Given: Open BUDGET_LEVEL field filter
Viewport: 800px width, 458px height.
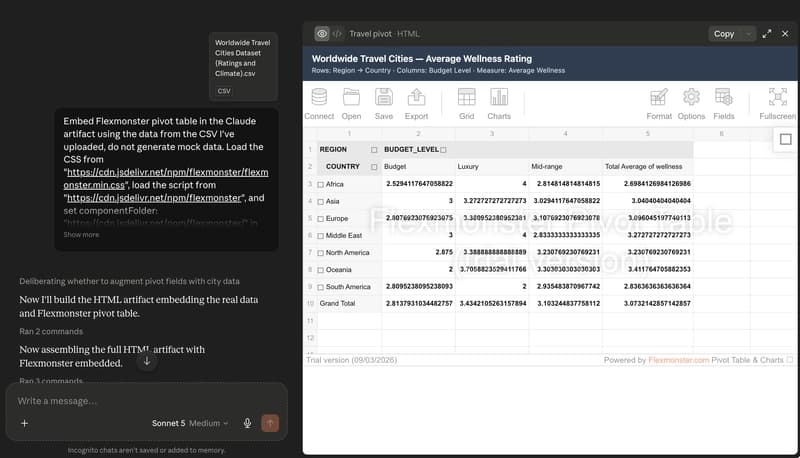Looking at the screenshot, I should point(443,150).
